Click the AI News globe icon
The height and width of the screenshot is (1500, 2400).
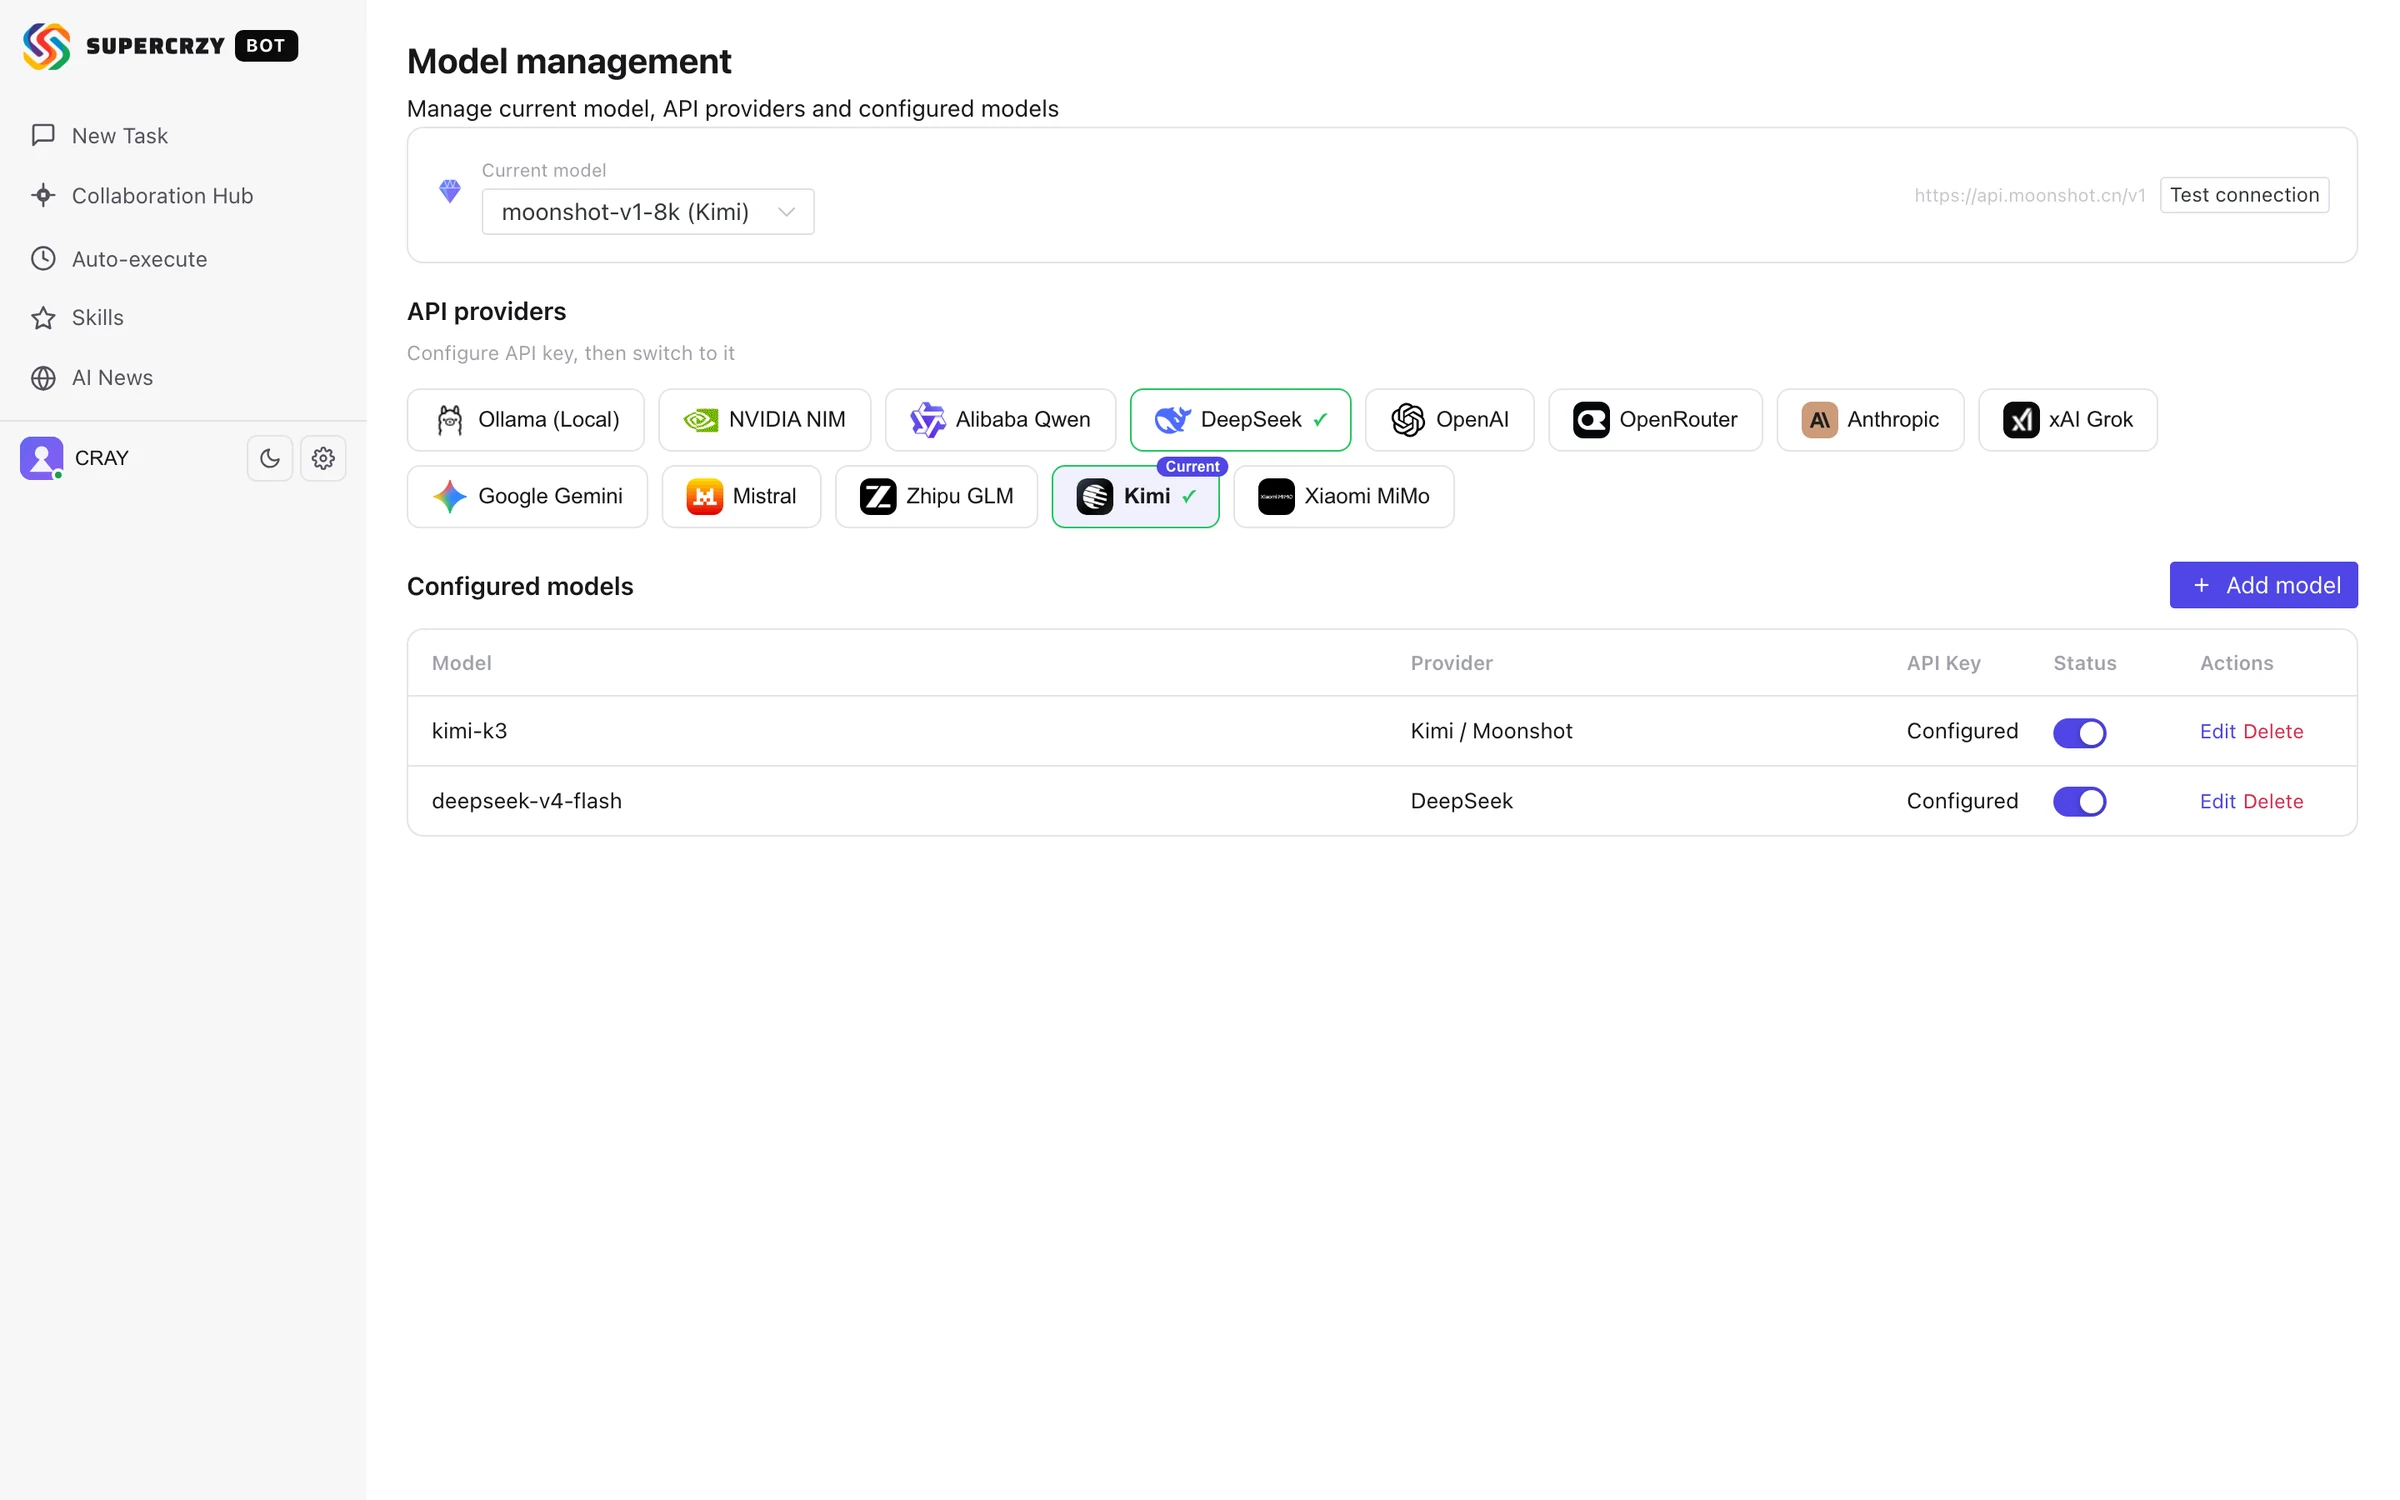click(x=43, y=378)
